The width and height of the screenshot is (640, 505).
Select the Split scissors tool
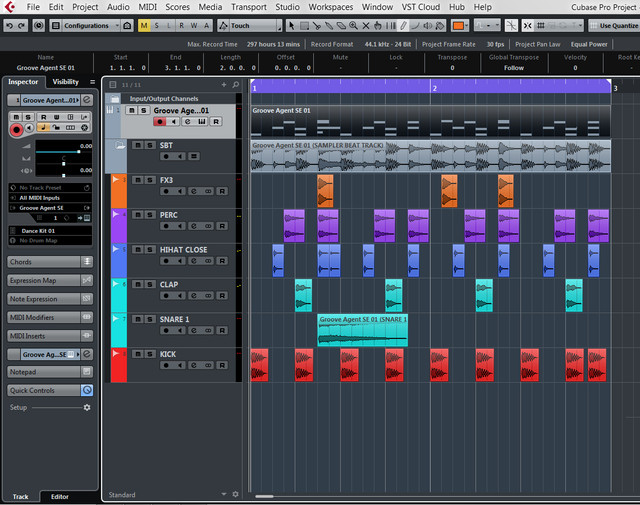(x=316, y=26)
